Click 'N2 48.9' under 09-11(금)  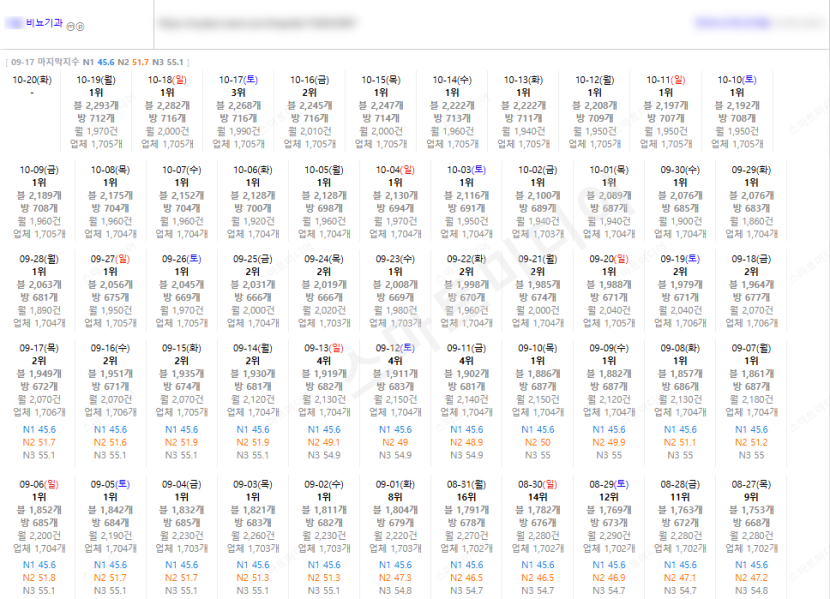(466, 442)
